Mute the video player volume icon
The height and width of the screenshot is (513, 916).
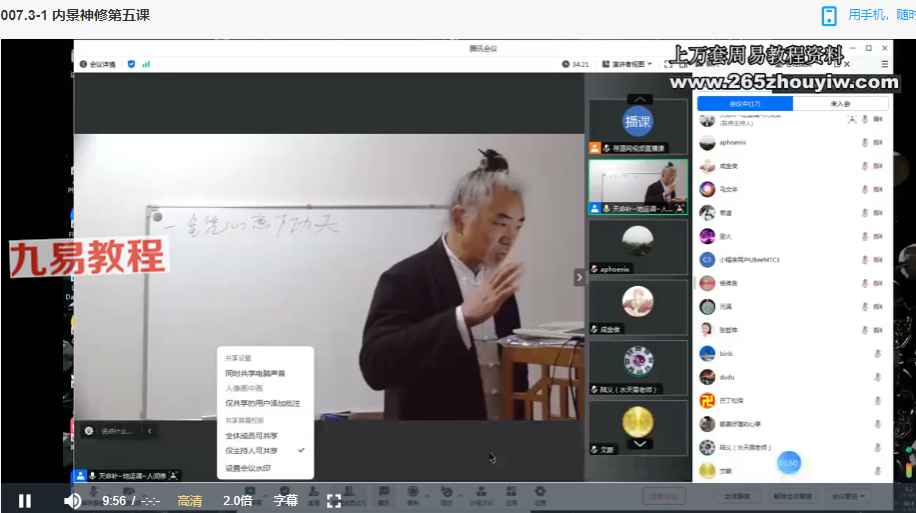[73, 501]
